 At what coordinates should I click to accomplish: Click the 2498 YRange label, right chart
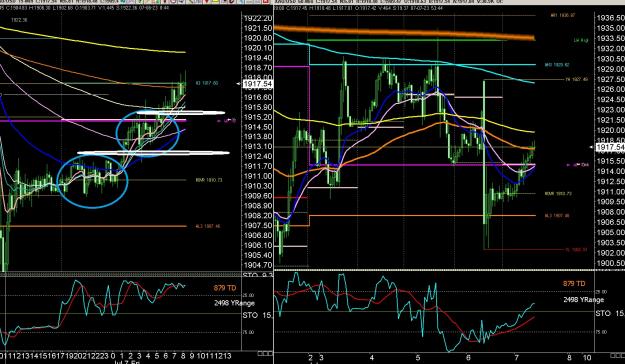coord(584,299)
